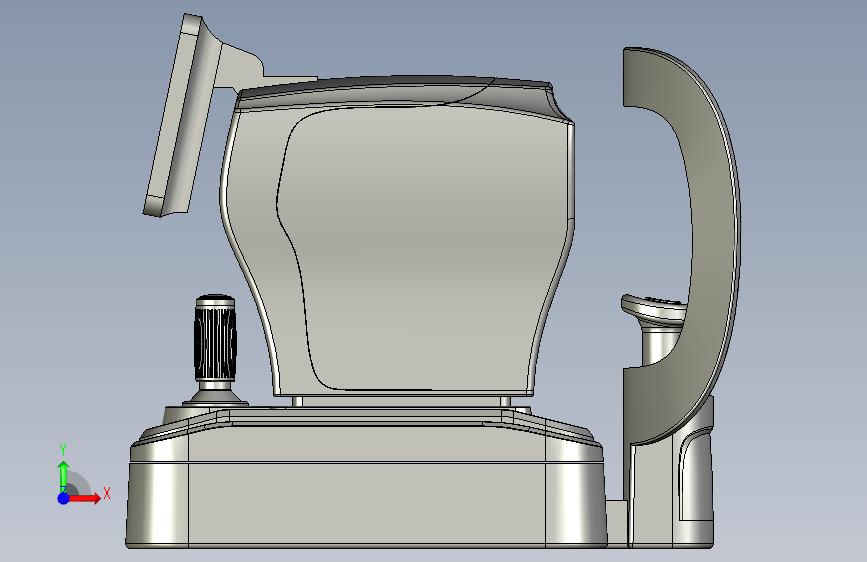Viewport: 867px width, 562px height.
Task: Click the green Y axis arrow
Action: (64, 476)
